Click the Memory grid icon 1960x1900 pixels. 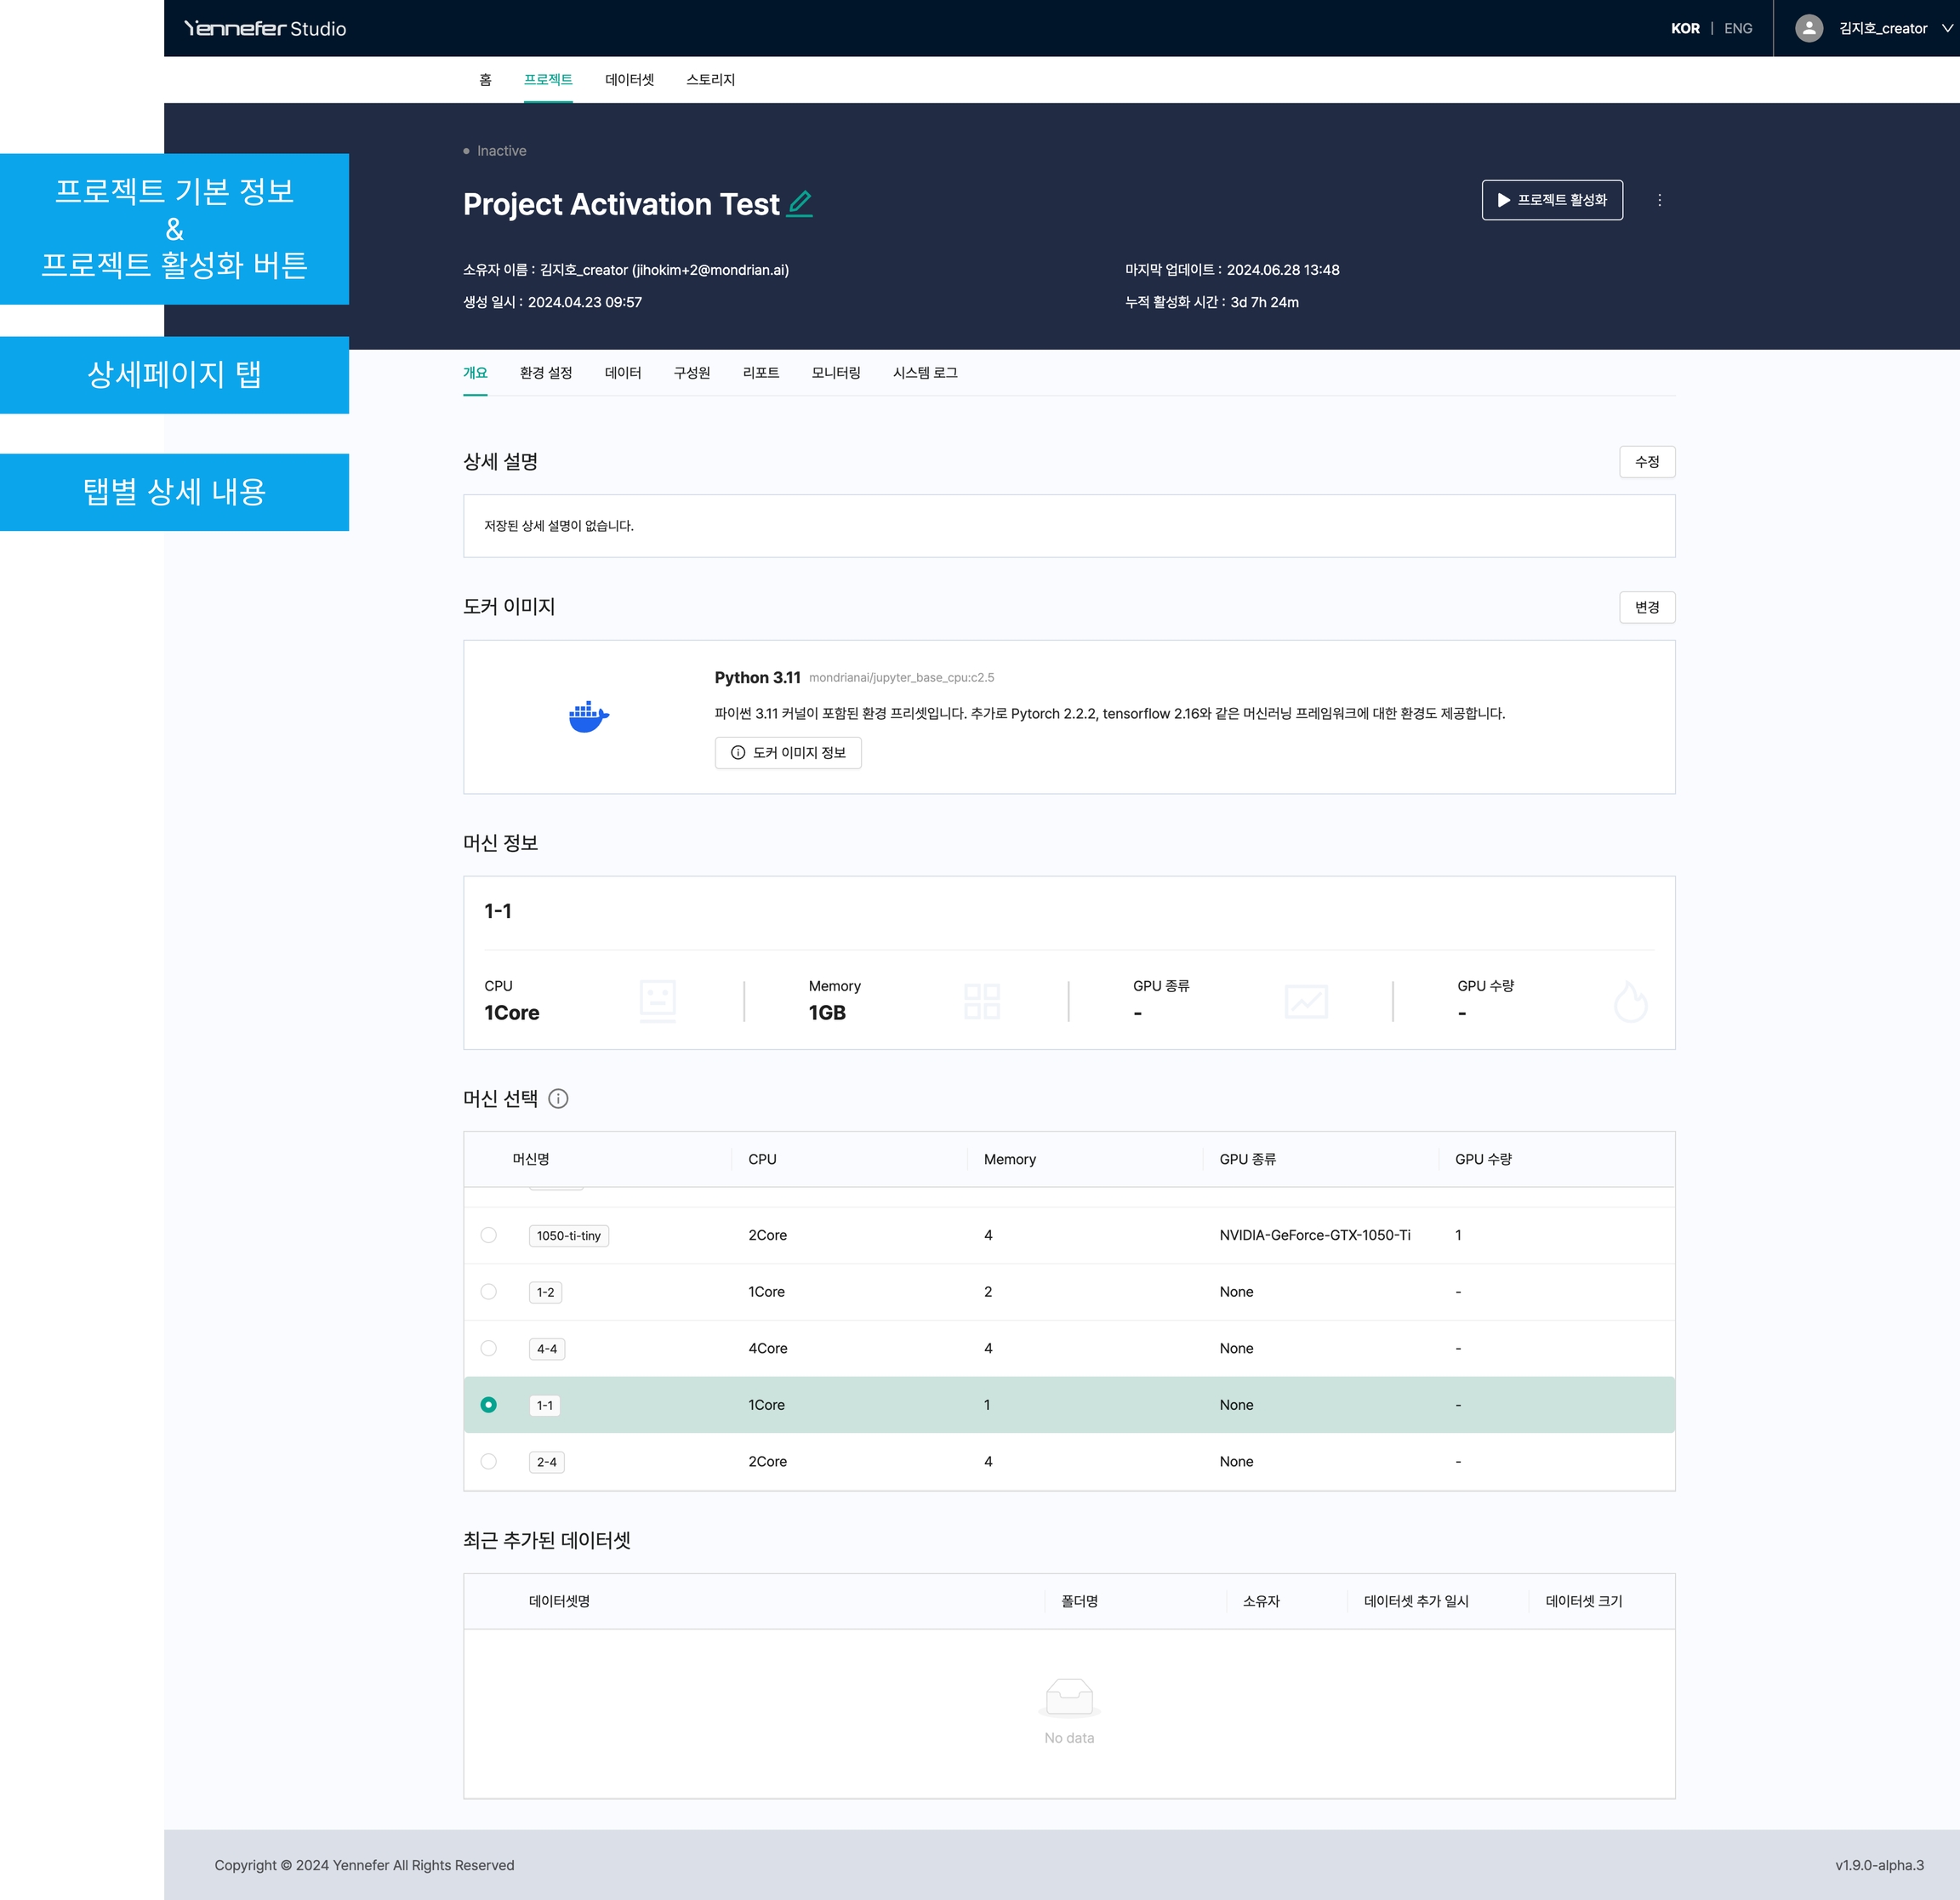coord(981,1000)
